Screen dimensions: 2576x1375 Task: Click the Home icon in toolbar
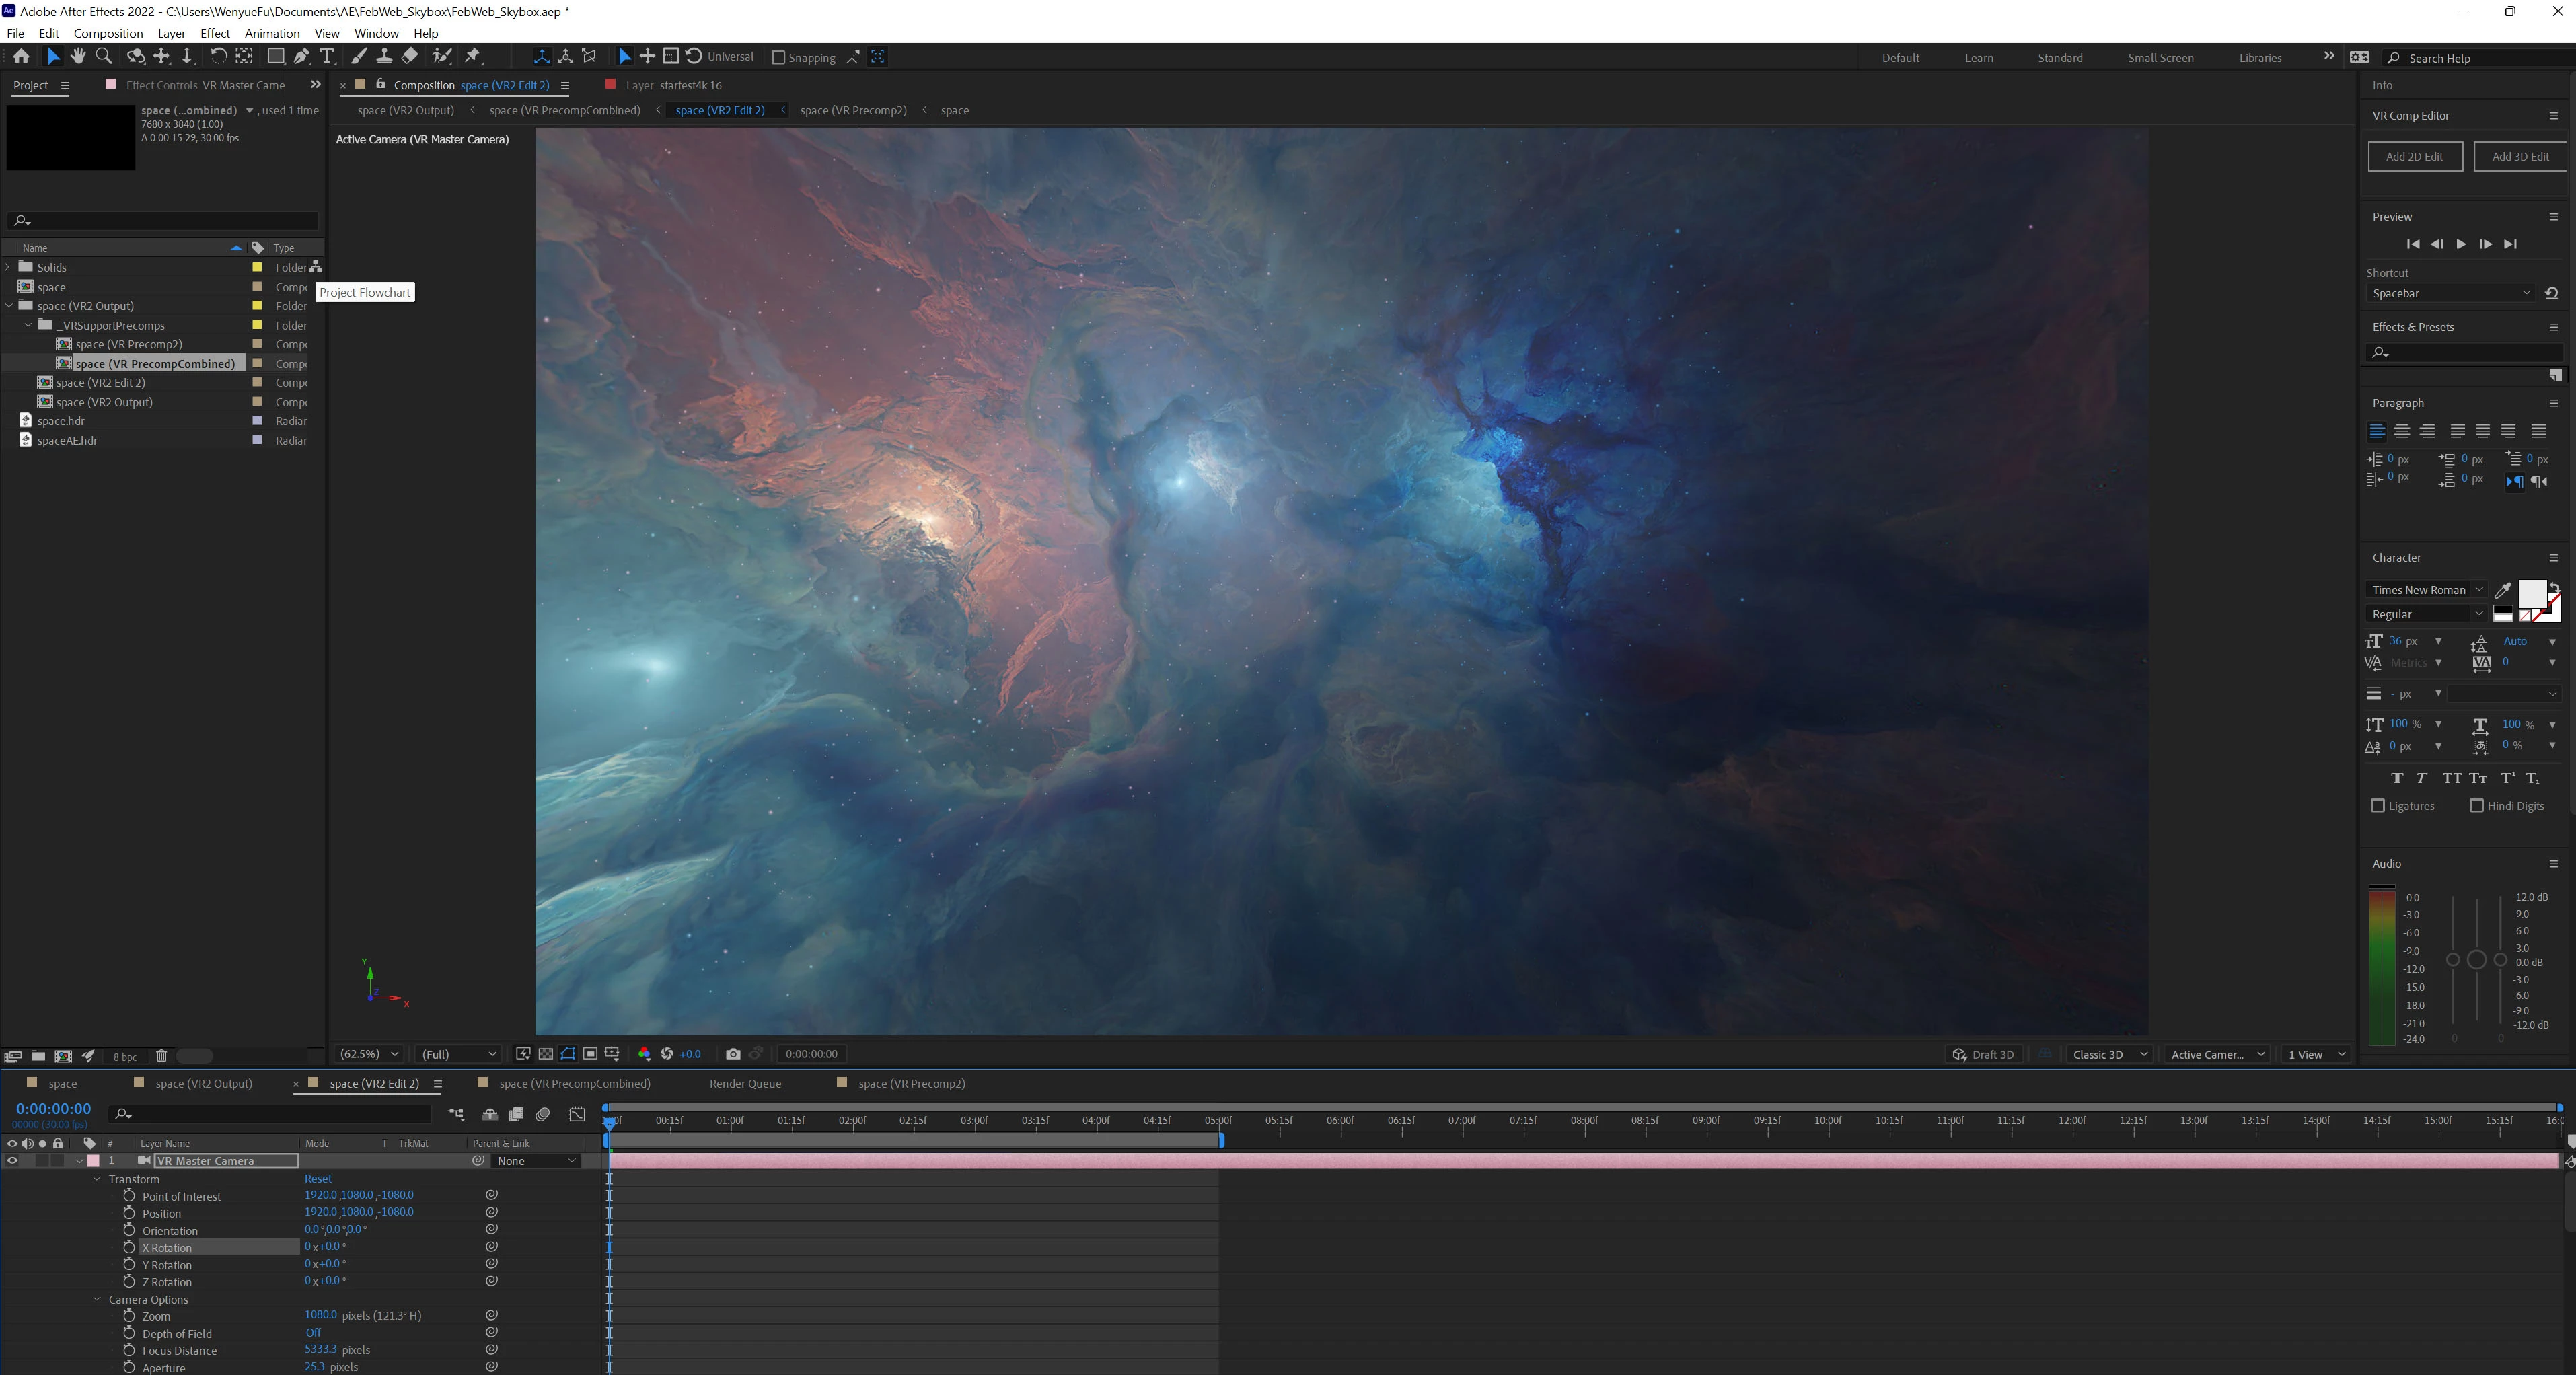21,57
